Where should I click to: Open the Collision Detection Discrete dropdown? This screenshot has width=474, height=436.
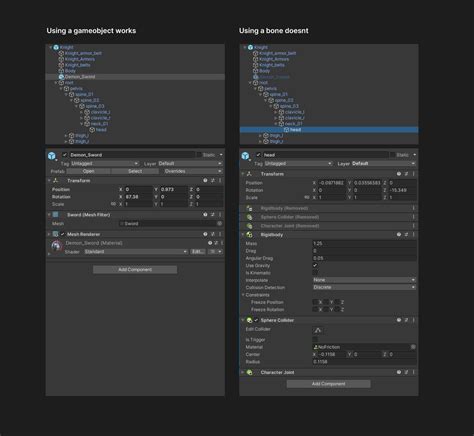[x=364, y=287]
